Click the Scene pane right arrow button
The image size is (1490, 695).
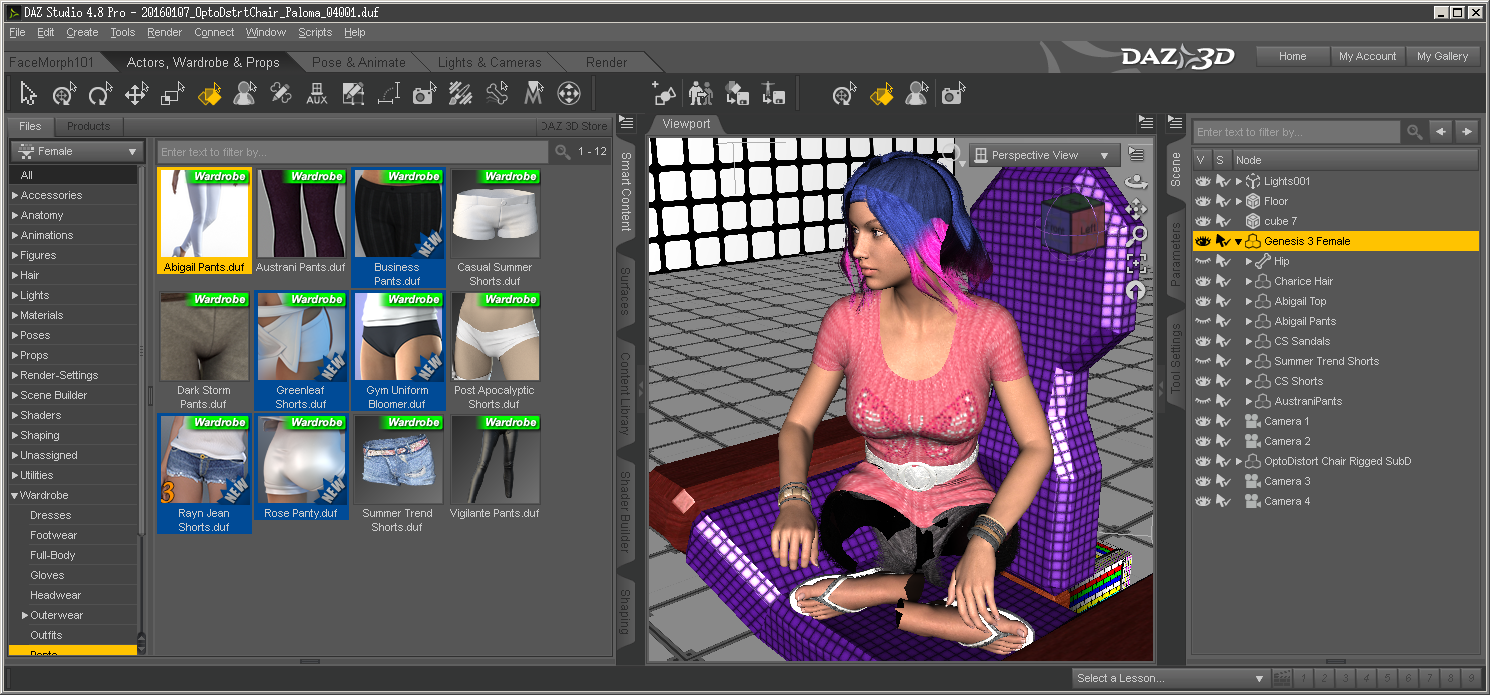coord(1466,132)
